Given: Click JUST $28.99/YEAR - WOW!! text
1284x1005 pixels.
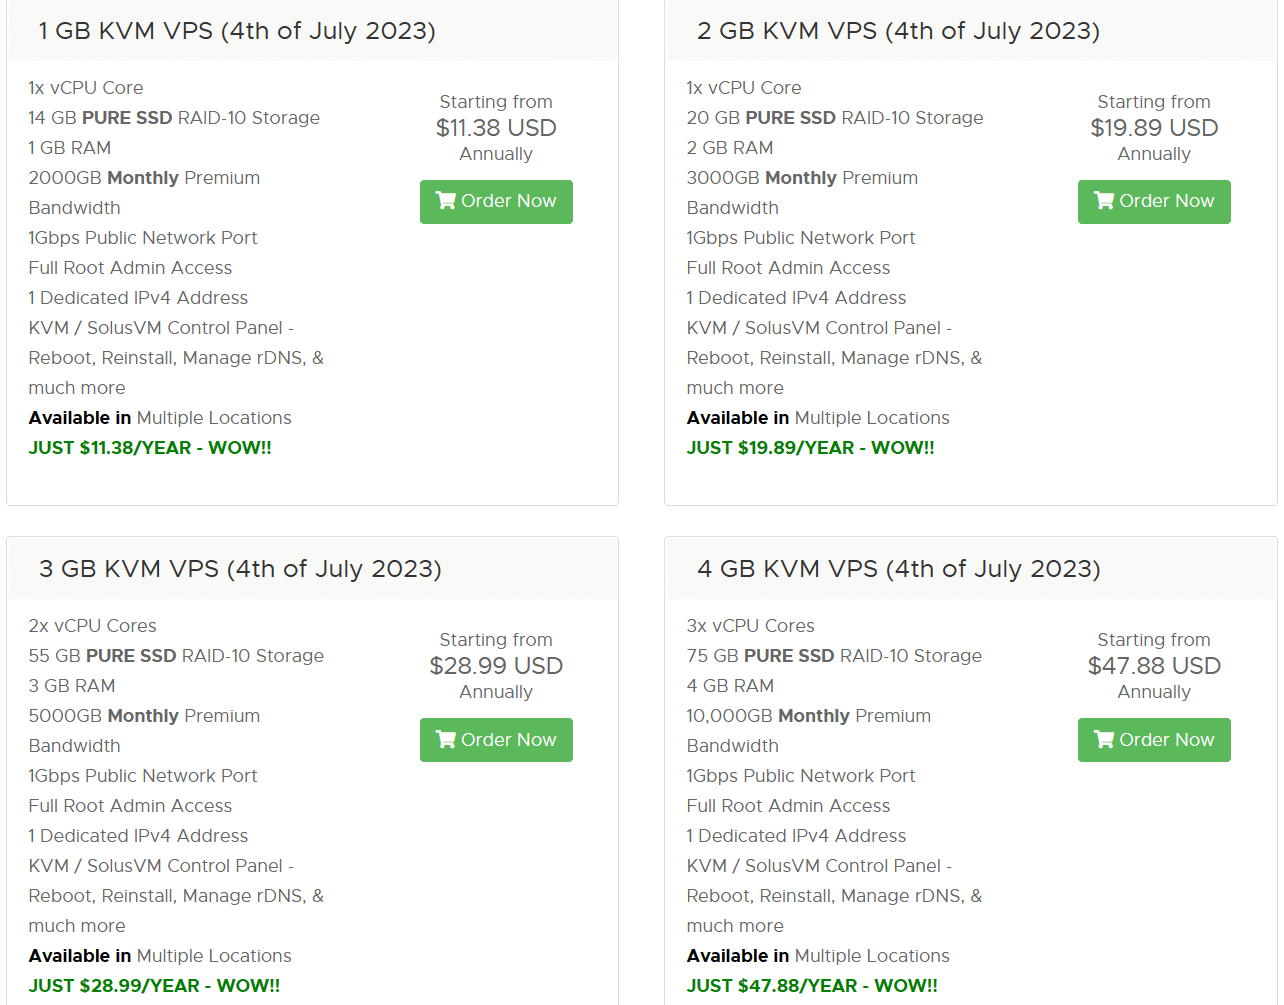Looking at the screenshot, I should [x=154, y=986].
